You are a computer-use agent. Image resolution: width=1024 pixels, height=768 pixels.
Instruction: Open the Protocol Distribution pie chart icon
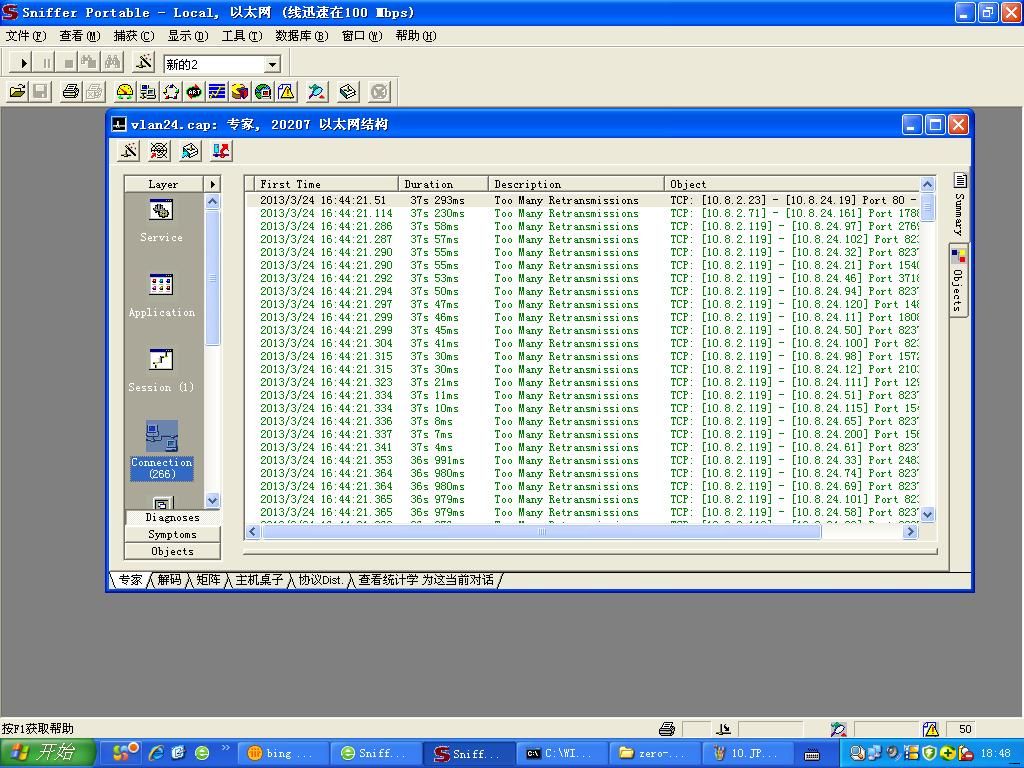coord(240,91)
